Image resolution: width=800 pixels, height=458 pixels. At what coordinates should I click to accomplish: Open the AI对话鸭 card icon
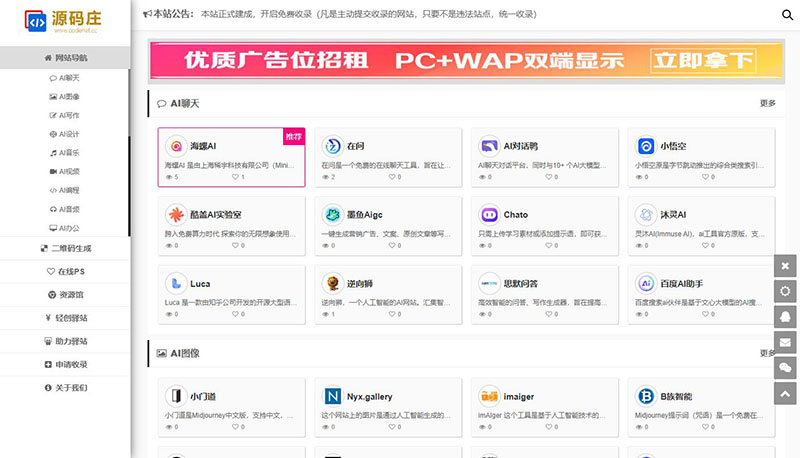[x=489, y=146]
